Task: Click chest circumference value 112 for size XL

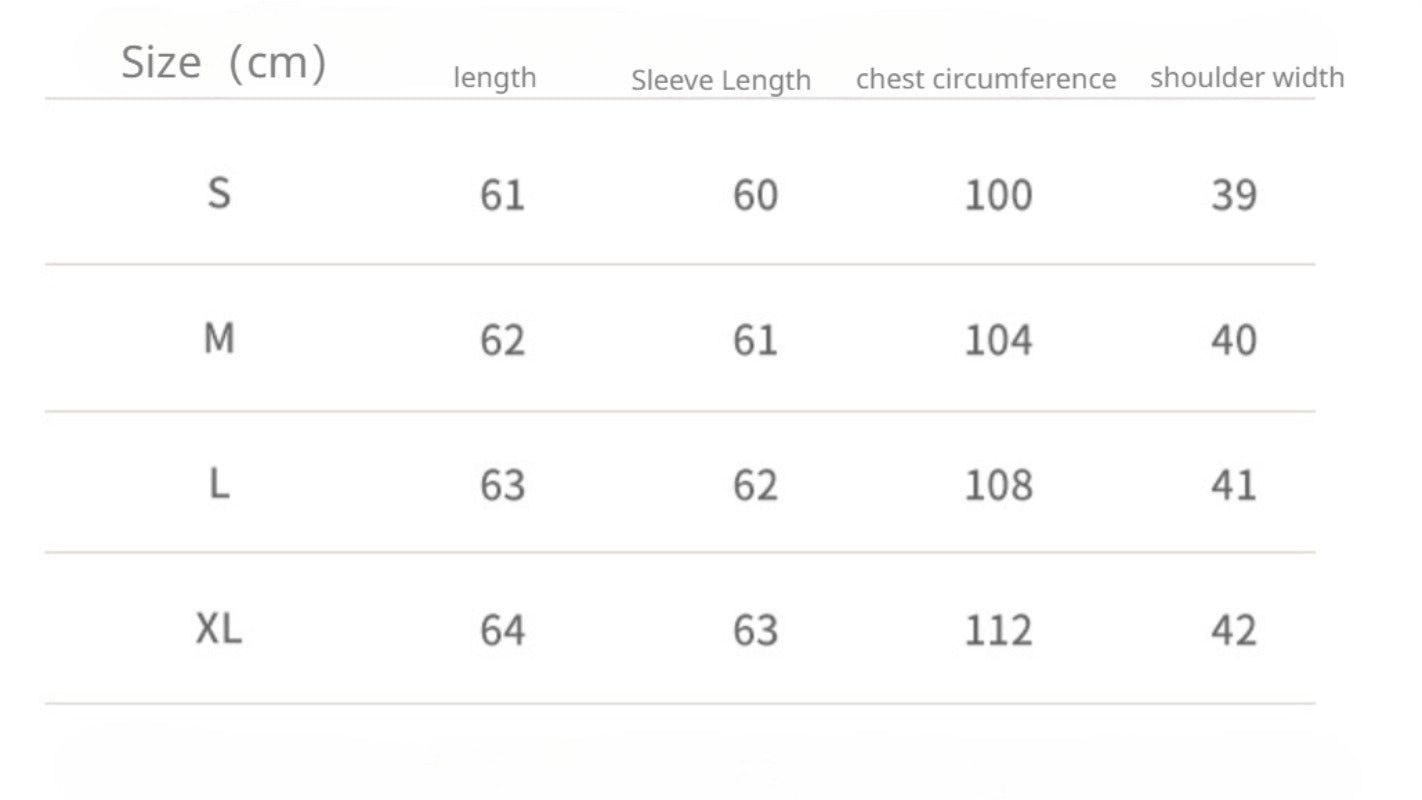Action: pos(998,631)
